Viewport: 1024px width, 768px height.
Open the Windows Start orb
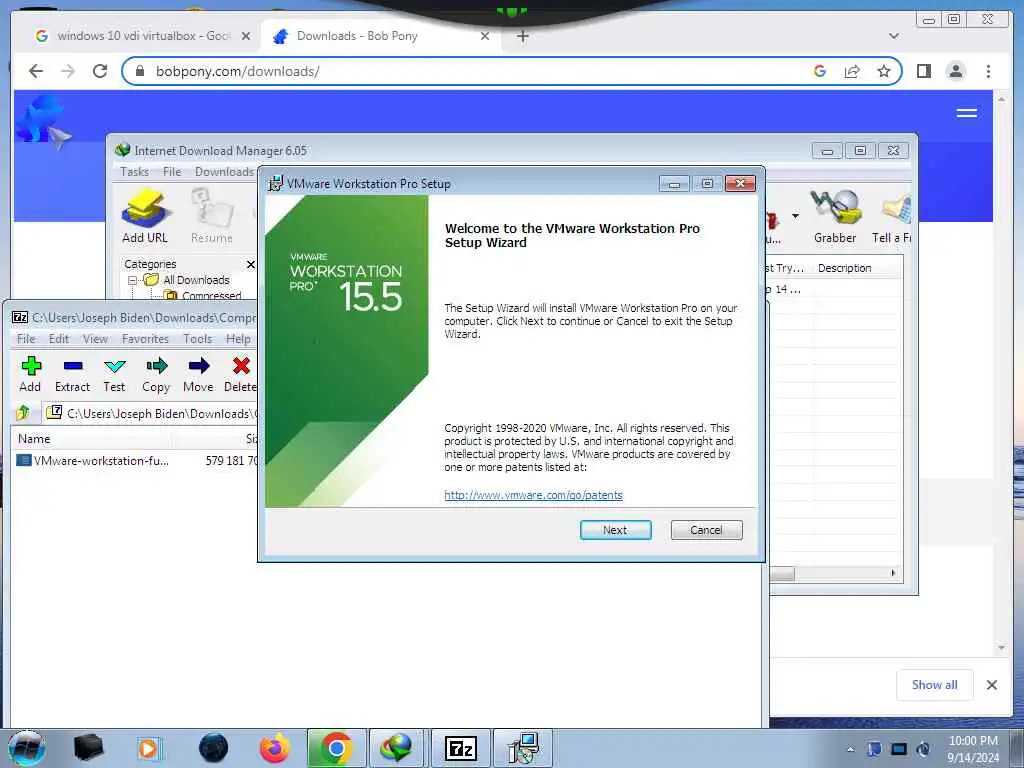[27, 748]
